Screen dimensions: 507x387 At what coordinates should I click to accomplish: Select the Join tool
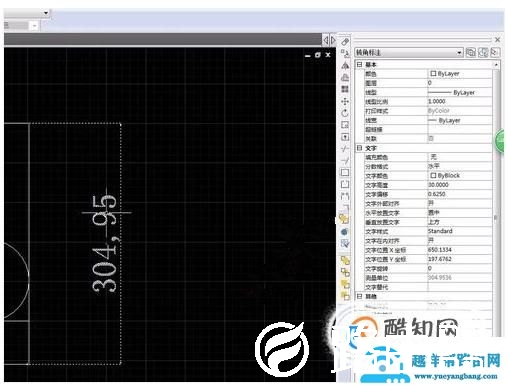coord(345,196)
